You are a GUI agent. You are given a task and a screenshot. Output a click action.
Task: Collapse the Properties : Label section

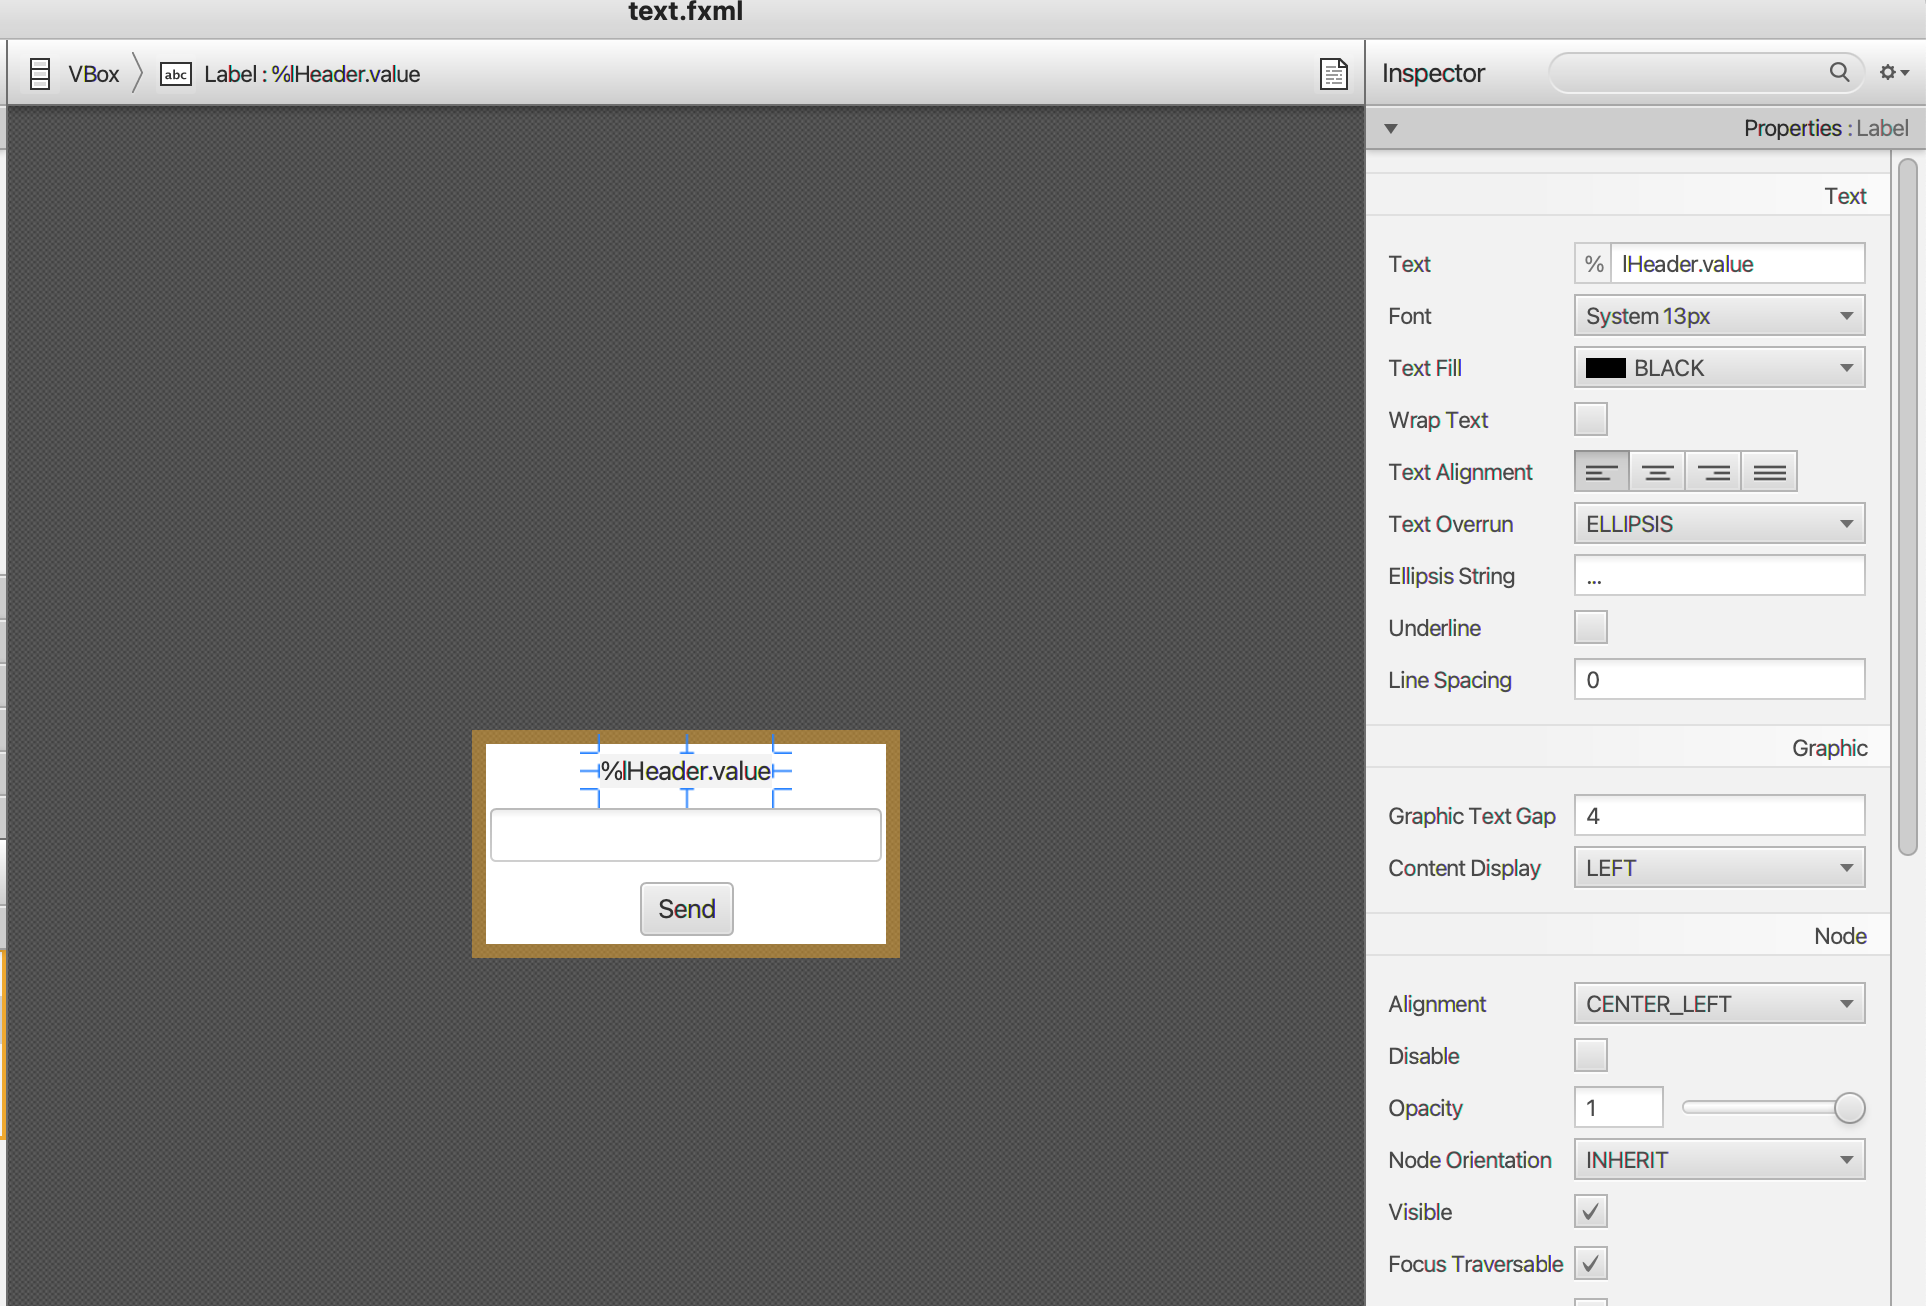pos(1391,128)
